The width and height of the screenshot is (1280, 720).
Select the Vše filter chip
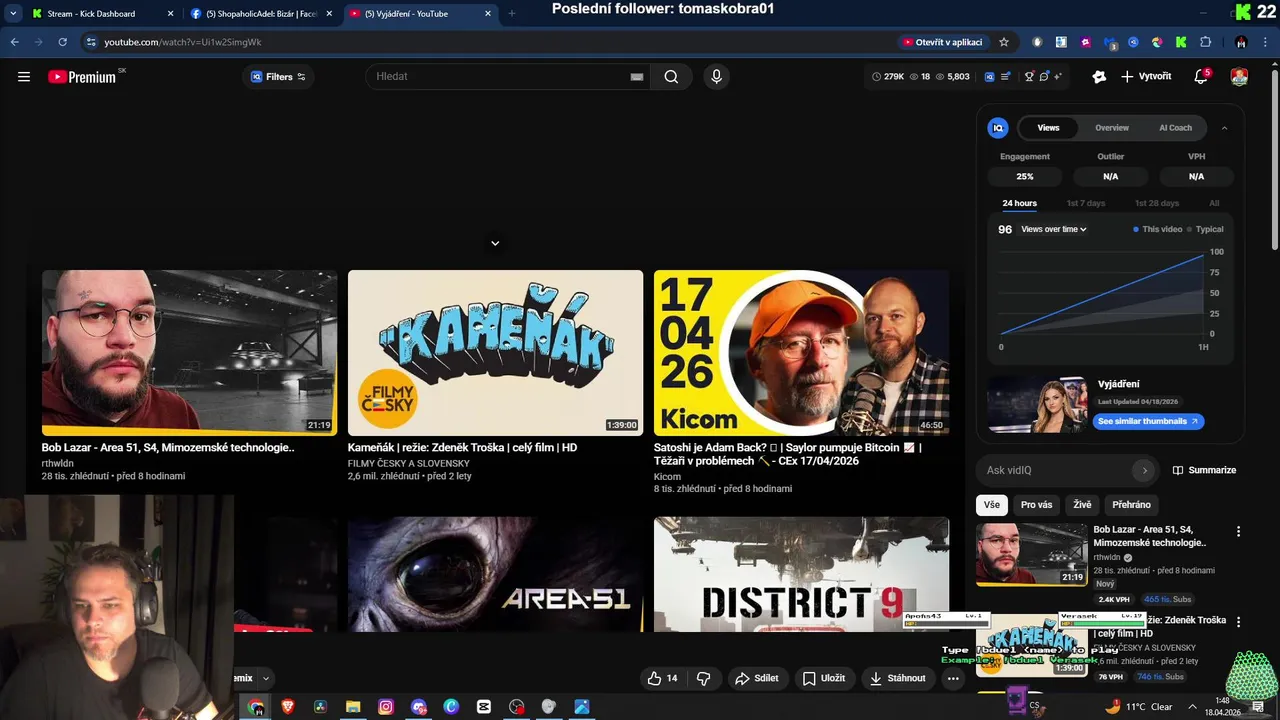(991, 505)
